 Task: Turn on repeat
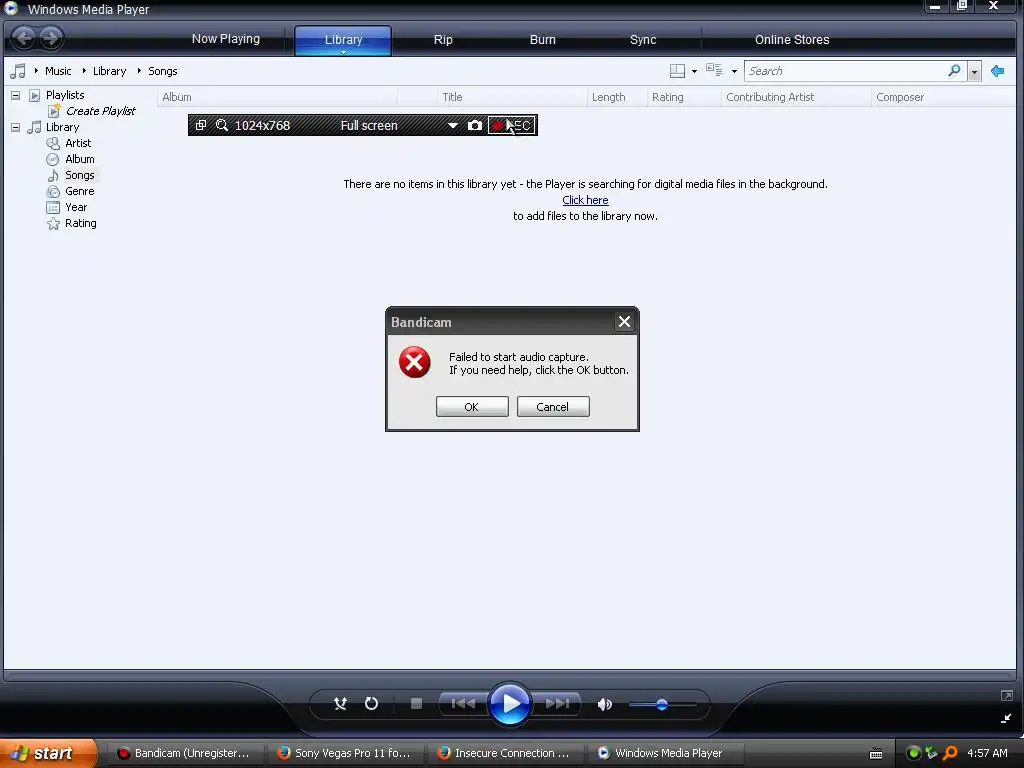click(x=371, y=703)
